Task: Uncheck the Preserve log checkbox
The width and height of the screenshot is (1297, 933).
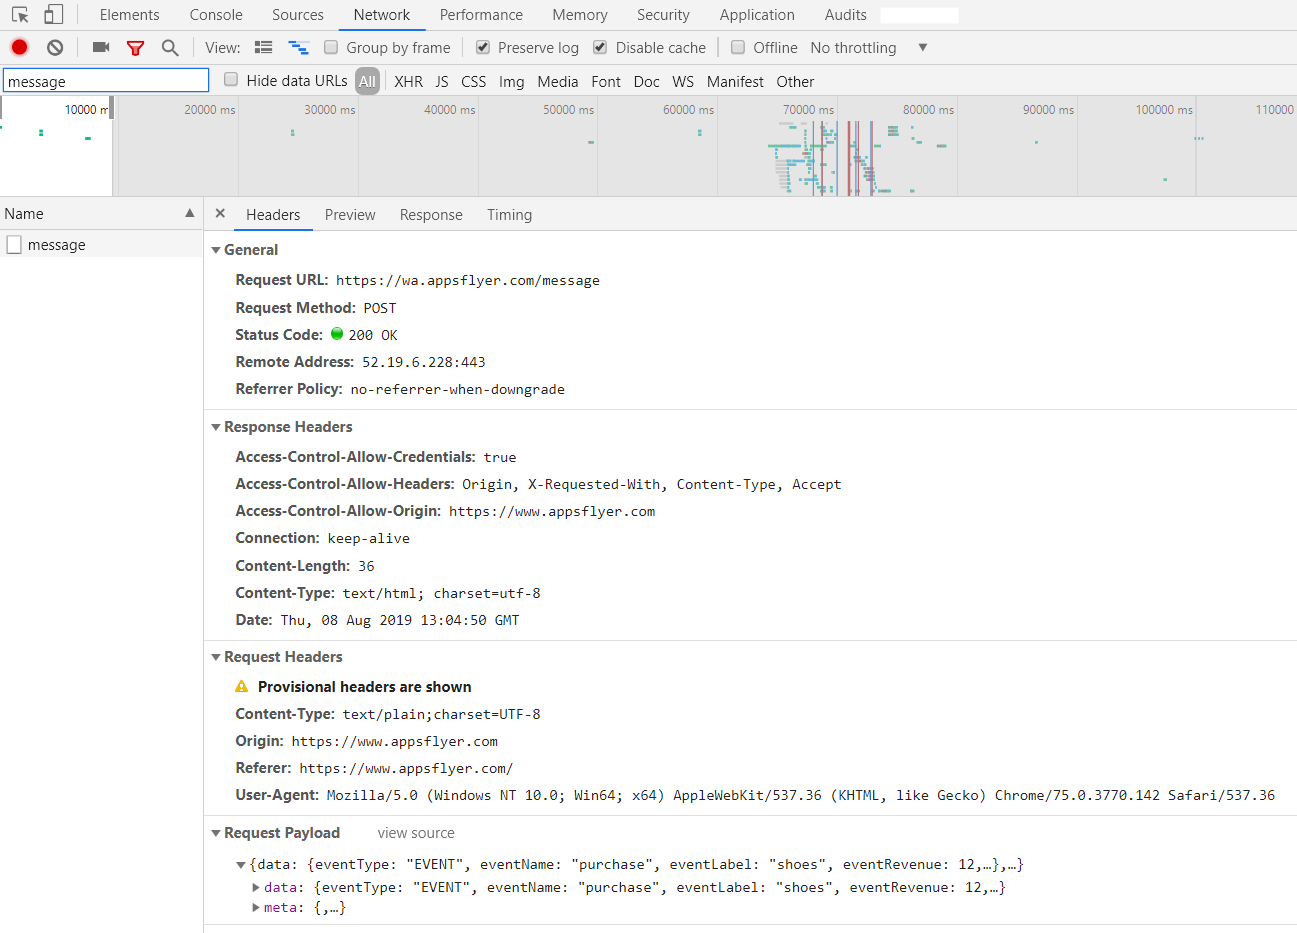Action: point(483,47)
